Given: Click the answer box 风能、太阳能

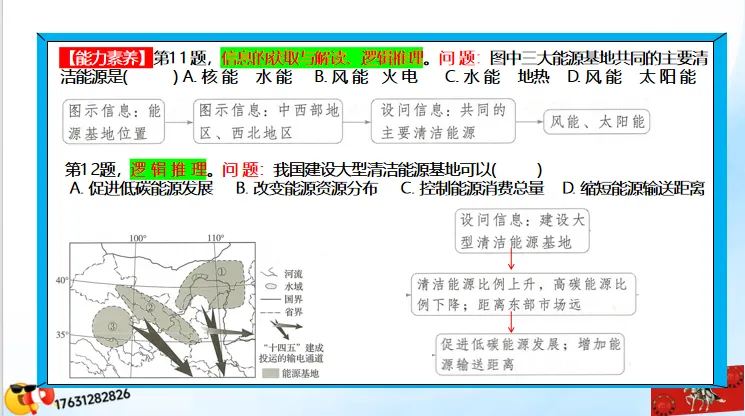Looking at the screenshot, I should pos(596,122).
